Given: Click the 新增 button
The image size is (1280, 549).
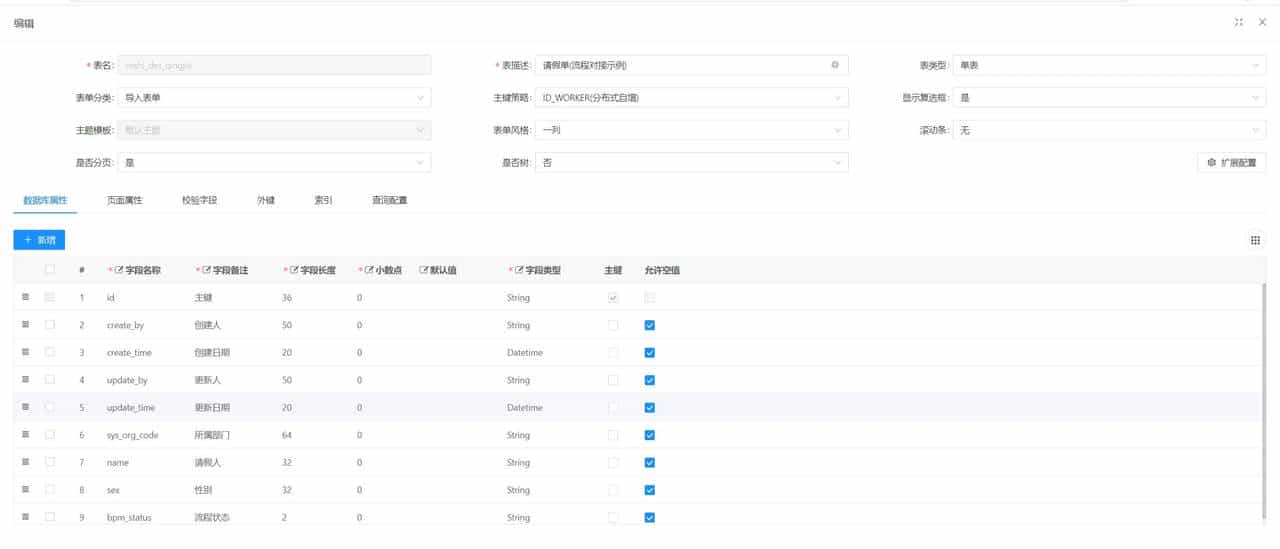Looking at the screenshot, I should [39, 240].
